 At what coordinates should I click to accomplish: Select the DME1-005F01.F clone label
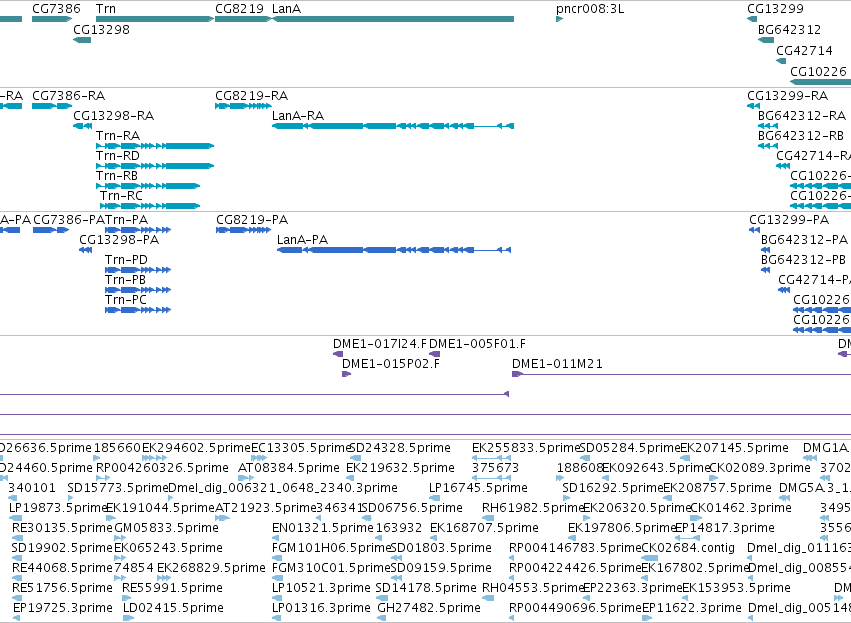pyautogui.click(x=478, y=344)
